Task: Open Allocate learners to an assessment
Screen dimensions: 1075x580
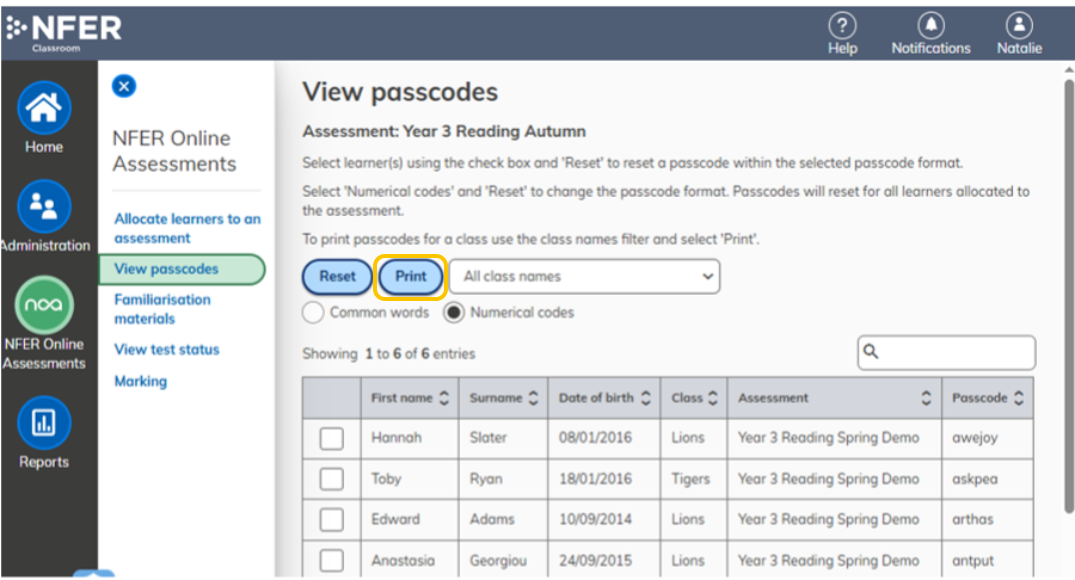Action: point(187,228)
